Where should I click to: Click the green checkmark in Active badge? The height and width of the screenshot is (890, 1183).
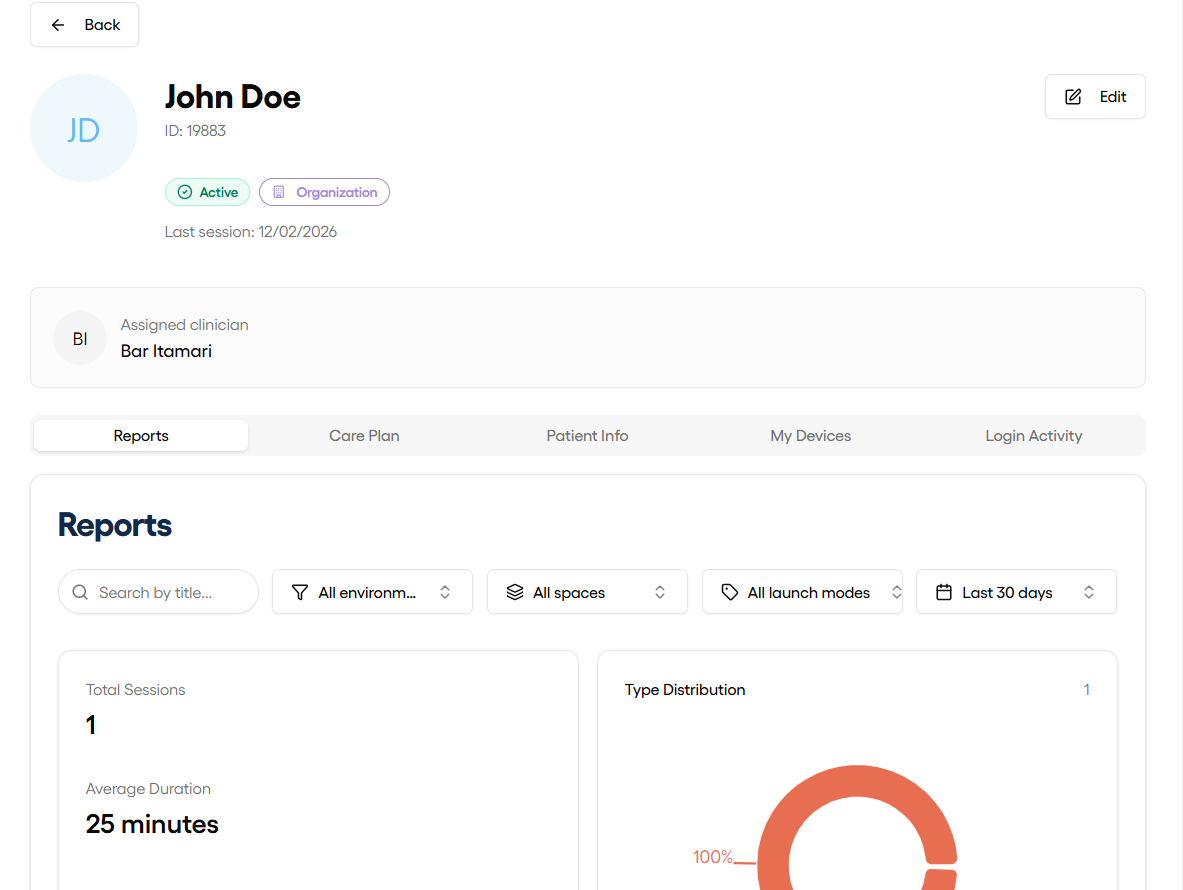coord(185,192)
